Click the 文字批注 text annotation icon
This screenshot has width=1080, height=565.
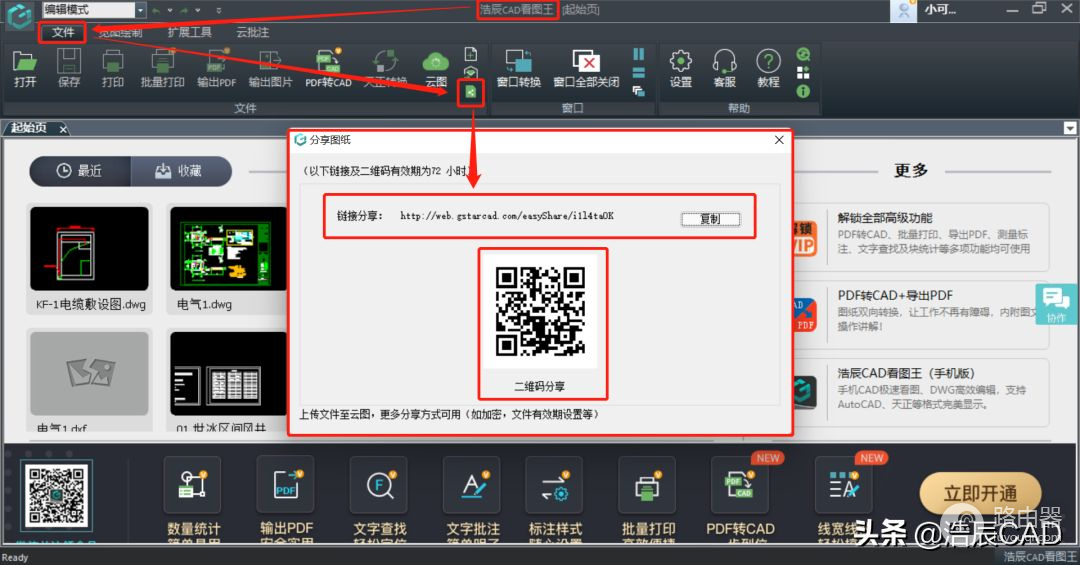(472, 485)
